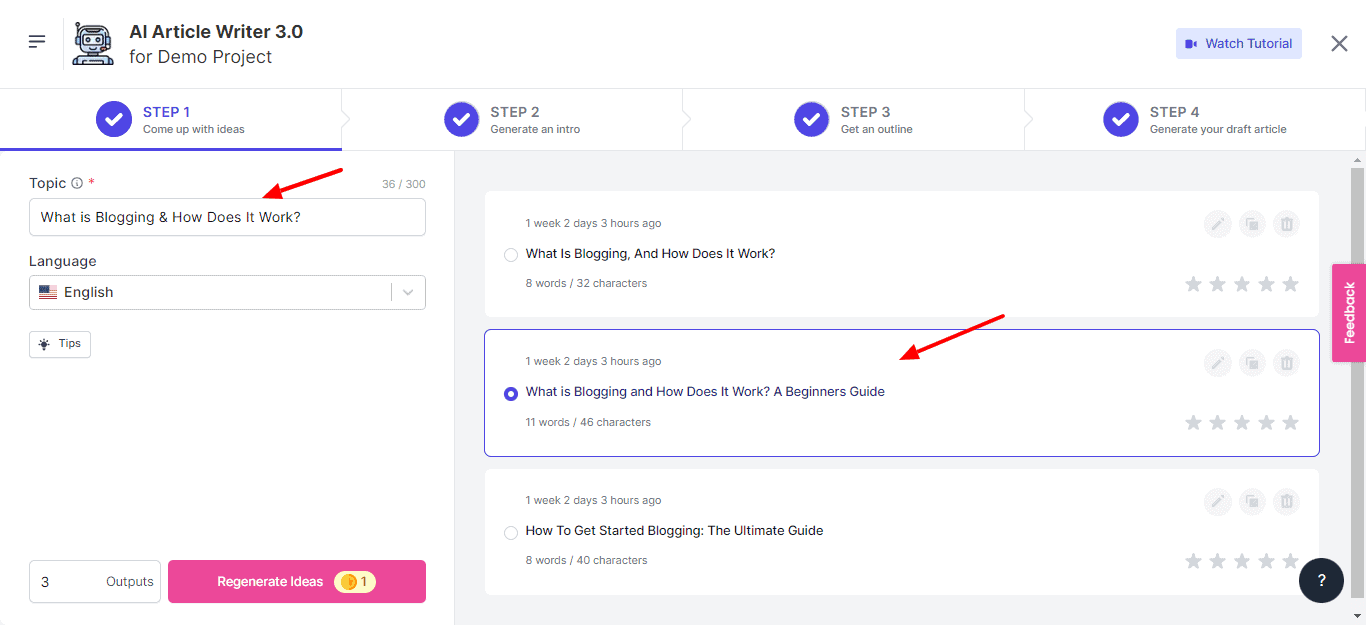The height and width of the screenshot is (625, 1366).
Task: Click the Topic info icon
Action: click(x=77, y=184)
